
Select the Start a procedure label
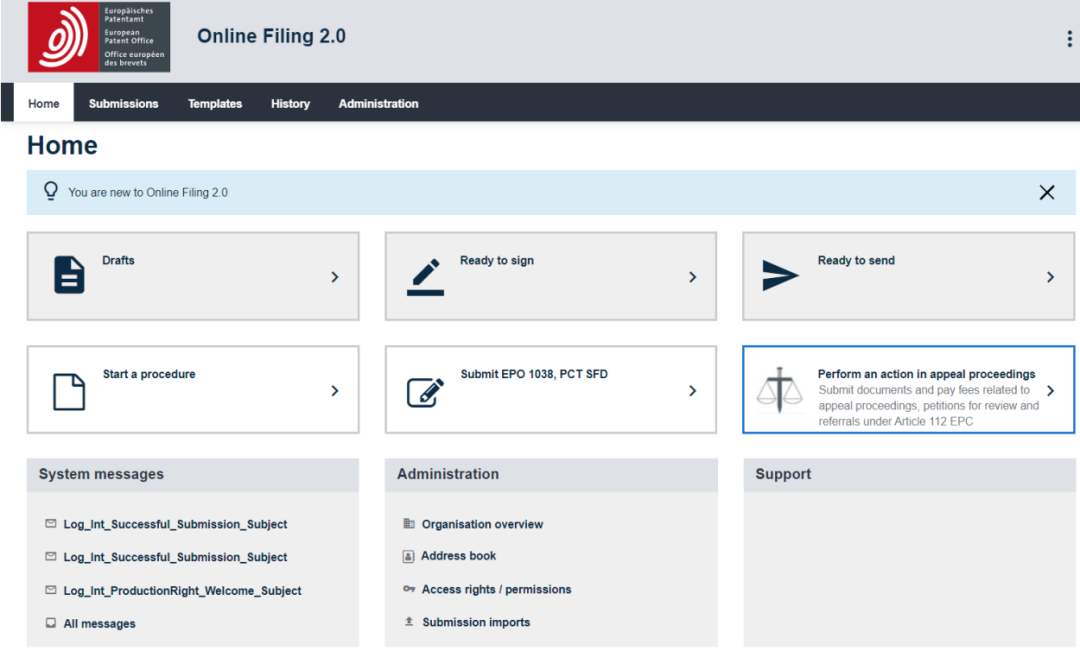(149, 374)
